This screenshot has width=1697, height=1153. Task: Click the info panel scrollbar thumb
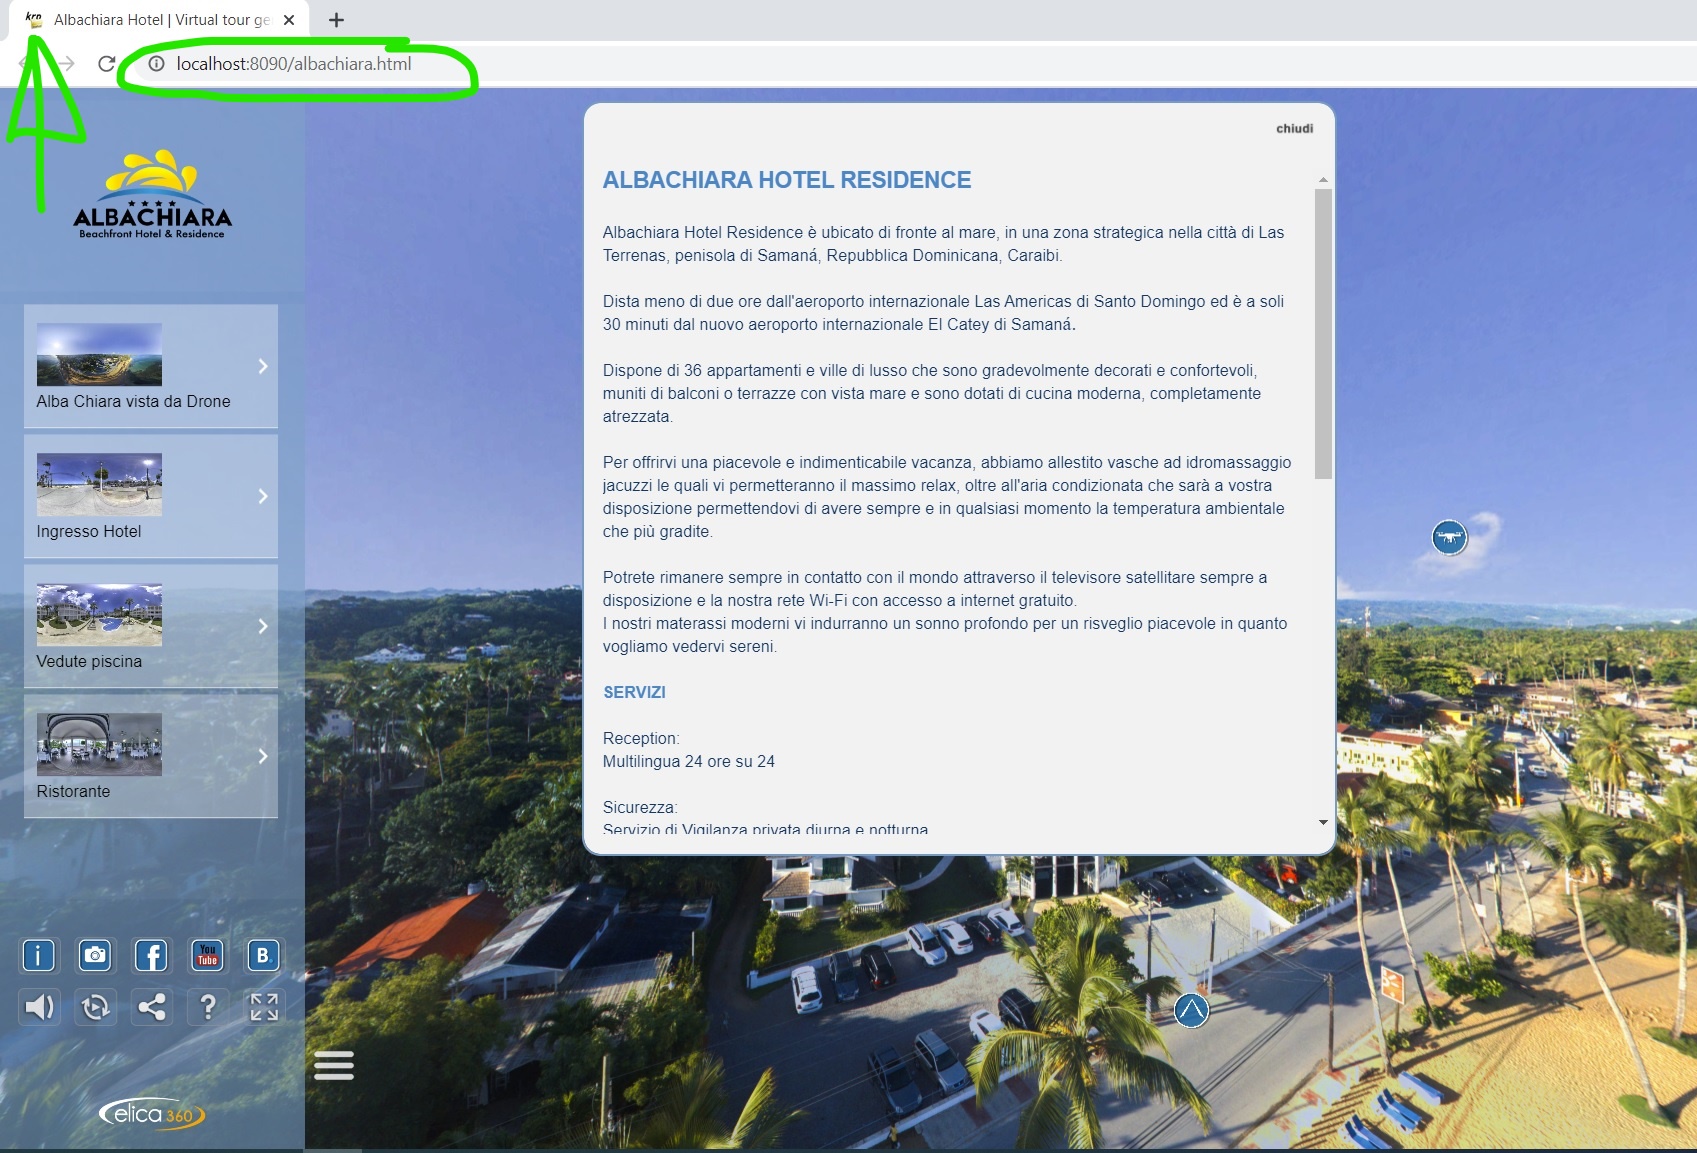(x=1323, y=333)
